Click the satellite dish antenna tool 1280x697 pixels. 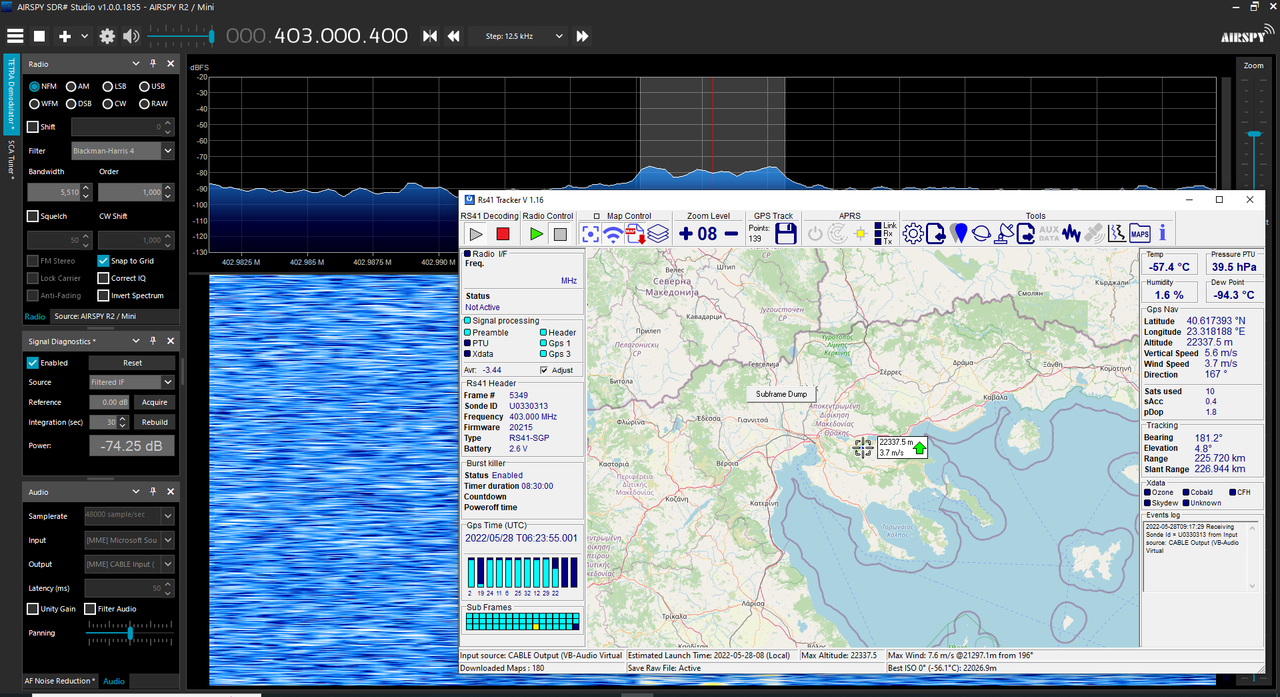[x=1004, y=234]
